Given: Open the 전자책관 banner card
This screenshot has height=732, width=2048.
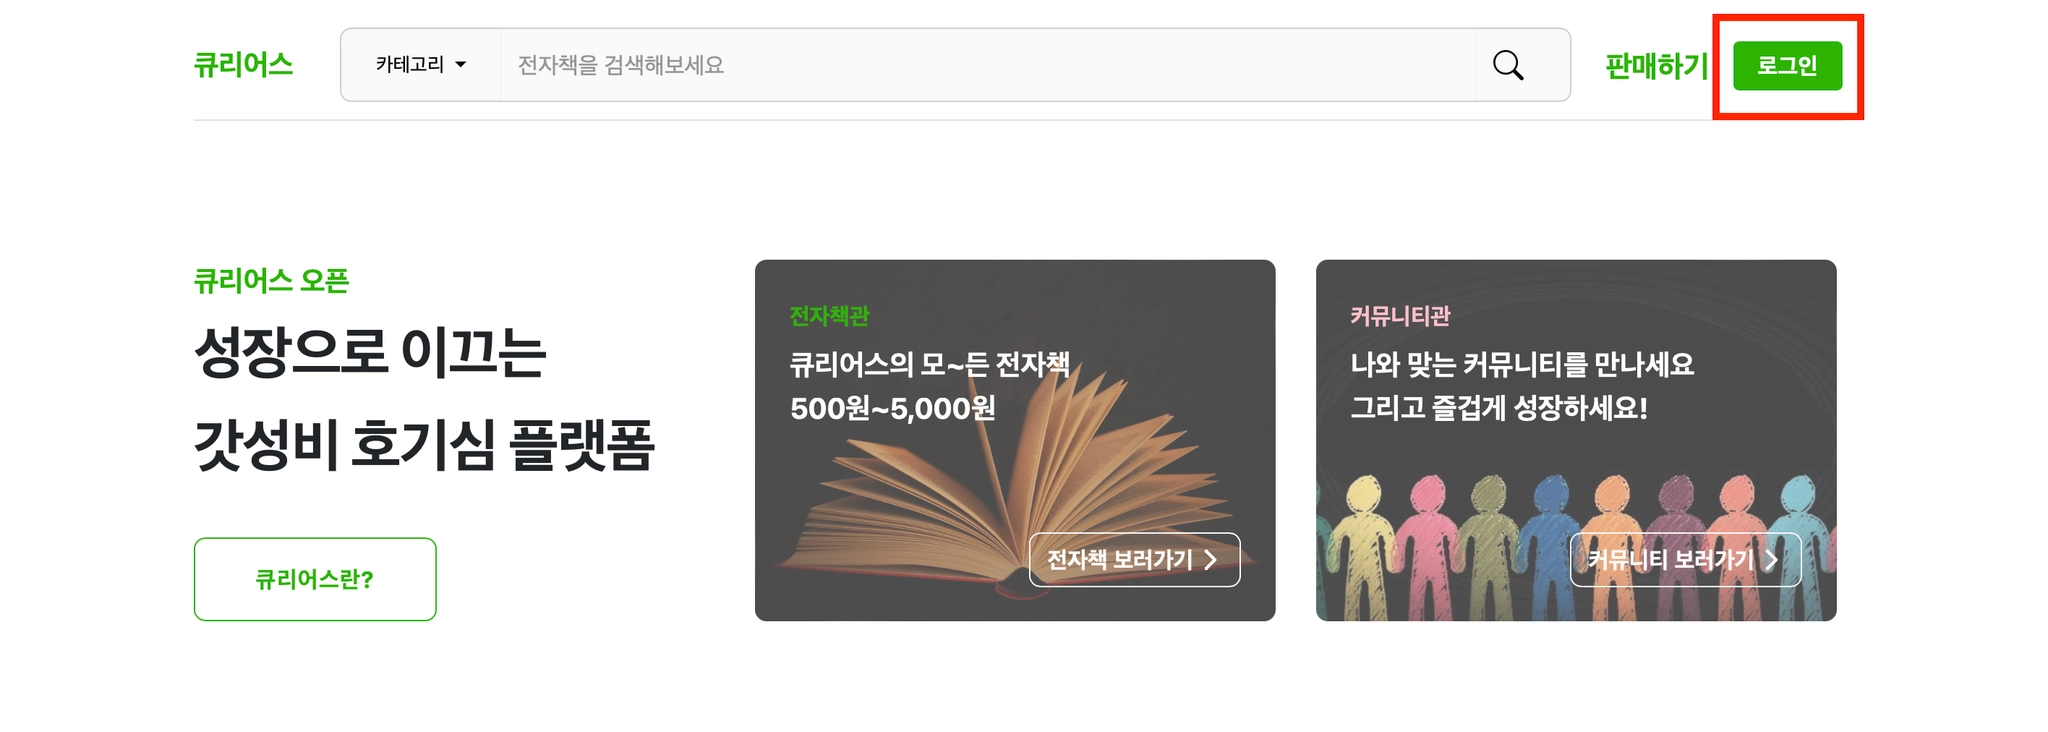Looking at the screenshot, I should [1015, 440].
